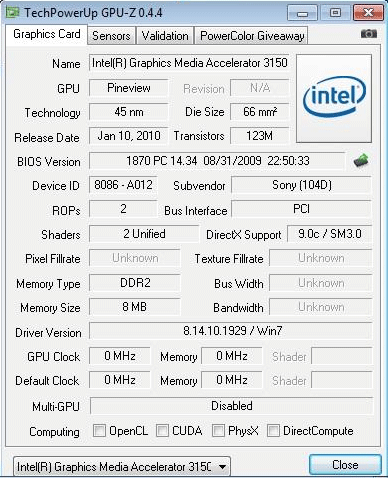Viewport: 388px width, 478px height.
Task: Click the Memory Size field 8 MB
Action: click(135, 307)
